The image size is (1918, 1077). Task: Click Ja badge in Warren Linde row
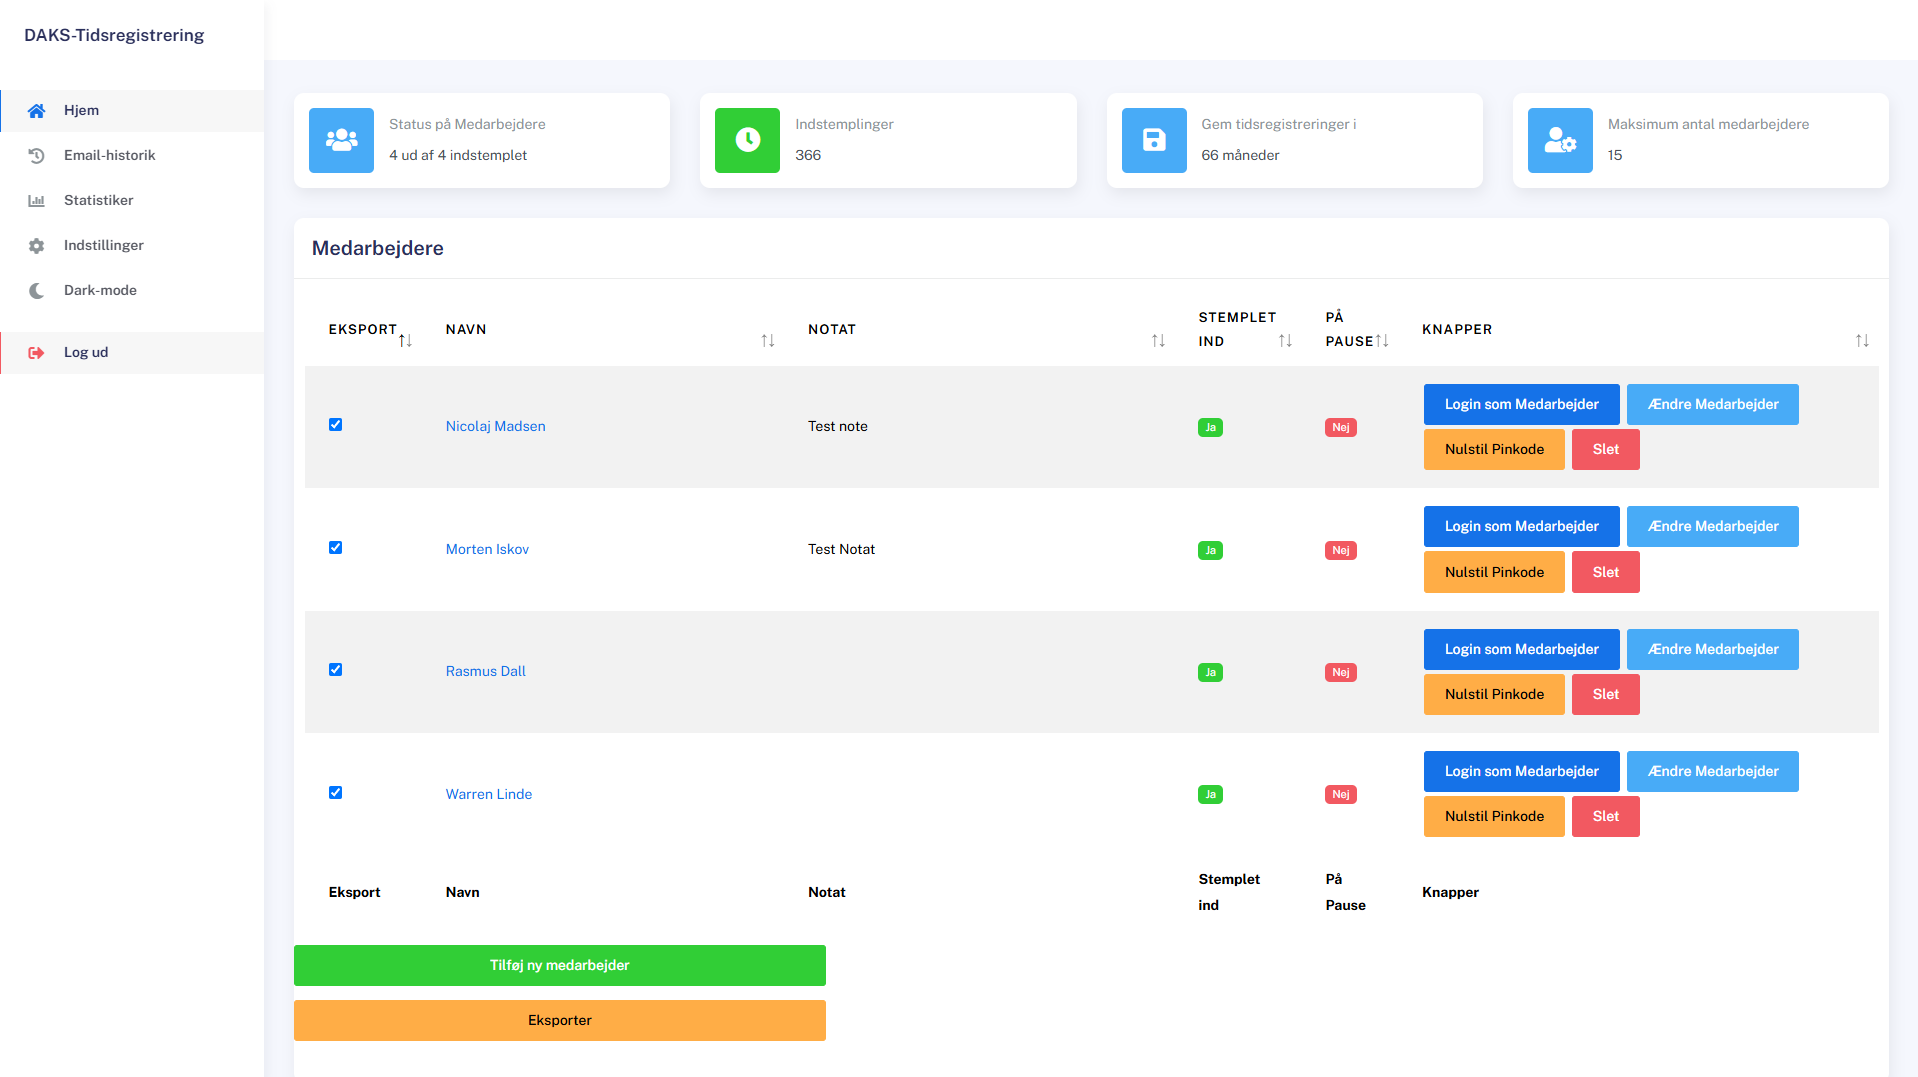(x=1210, y=795)
